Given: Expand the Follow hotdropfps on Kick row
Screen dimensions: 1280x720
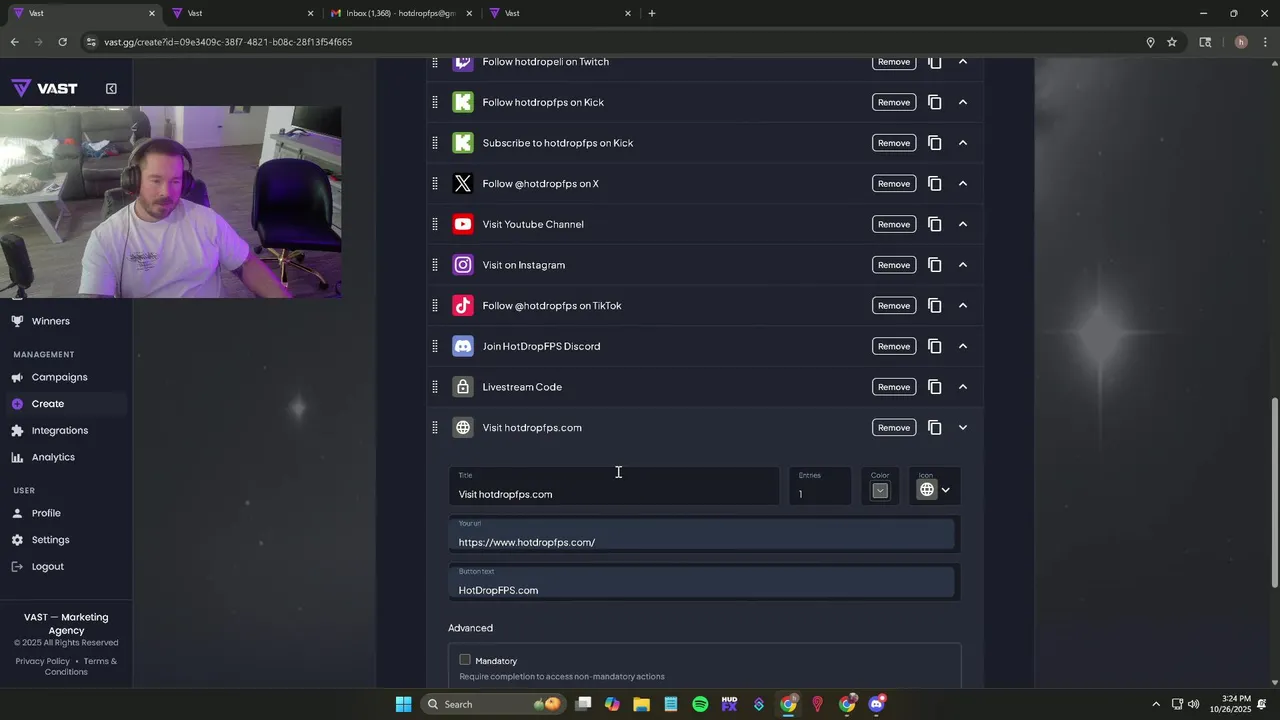Looking at the screenshot, I should [x=962, y=102].
